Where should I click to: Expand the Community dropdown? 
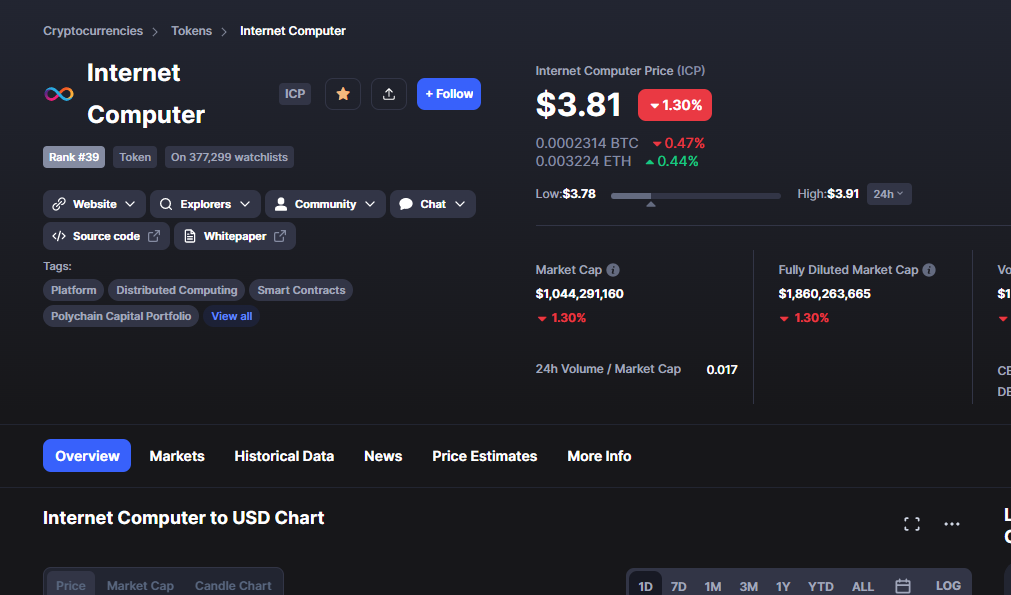point(325,204)
